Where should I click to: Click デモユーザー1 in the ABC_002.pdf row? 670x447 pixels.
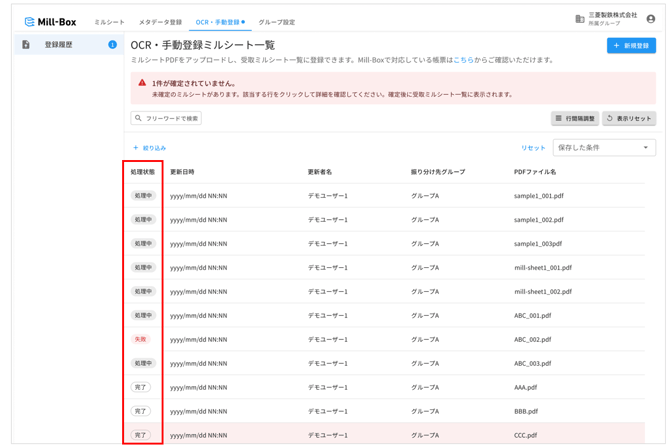(x=328, y=339)
